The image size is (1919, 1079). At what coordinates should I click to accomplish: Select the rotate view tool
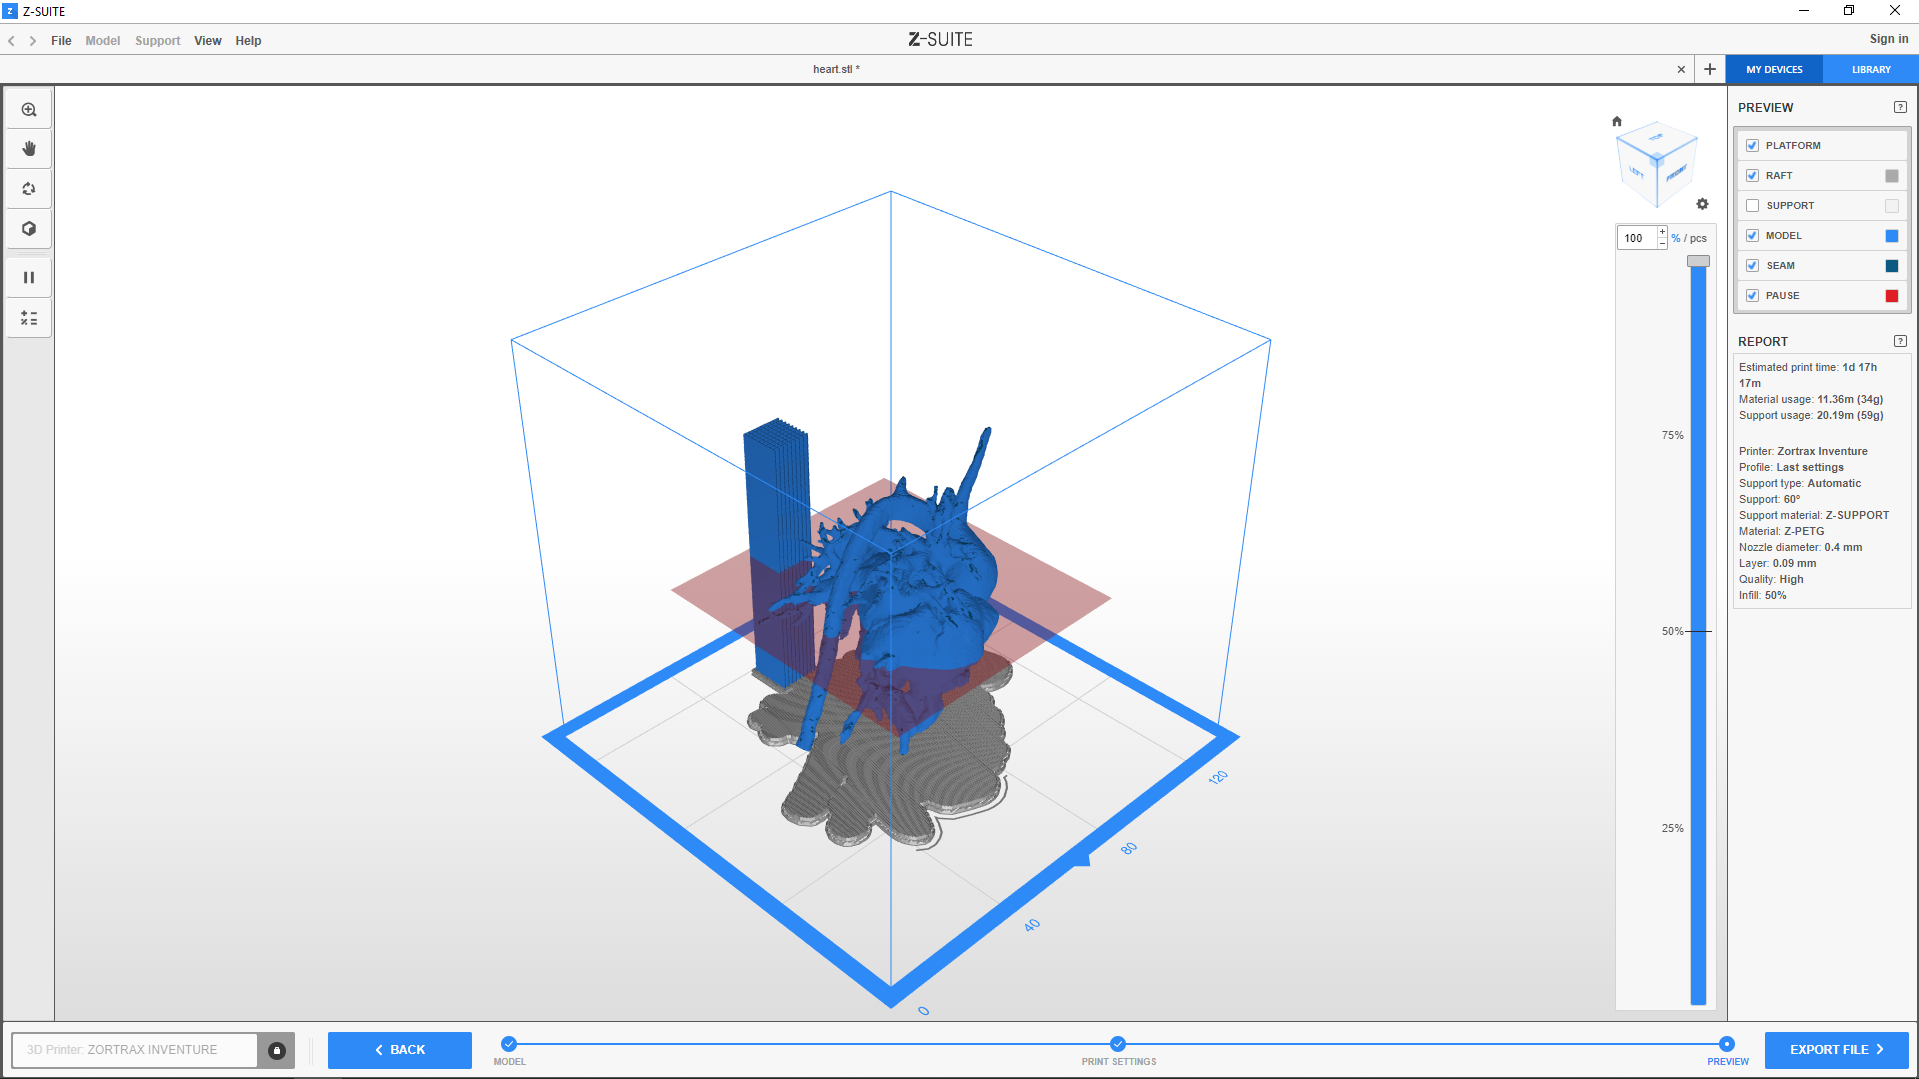coord(29,189)
